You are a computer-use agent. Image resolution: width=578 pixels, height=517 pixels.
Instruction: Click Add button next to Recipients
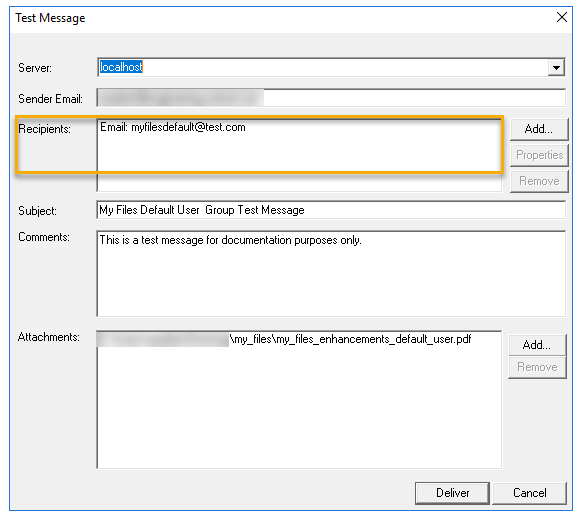tap(539, 129)
